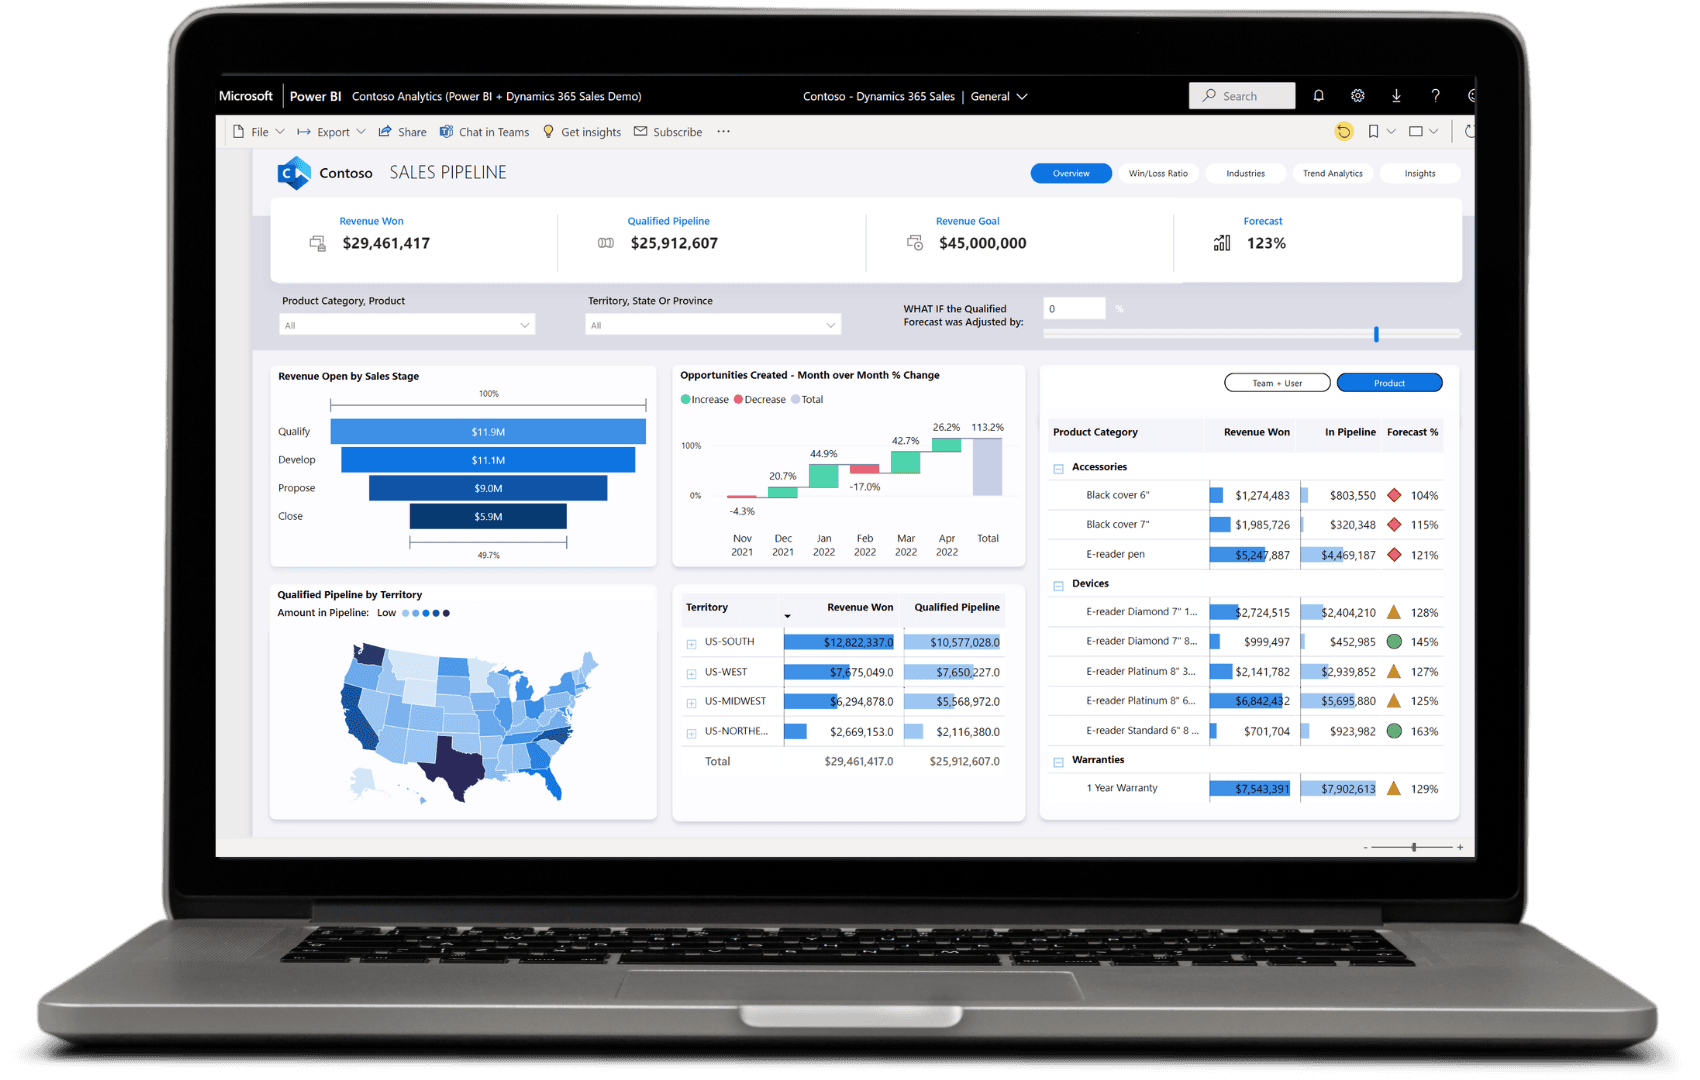Click Qualified Pipeline column header
This screenshot has height=1080, width=1700.
(957, 607)
